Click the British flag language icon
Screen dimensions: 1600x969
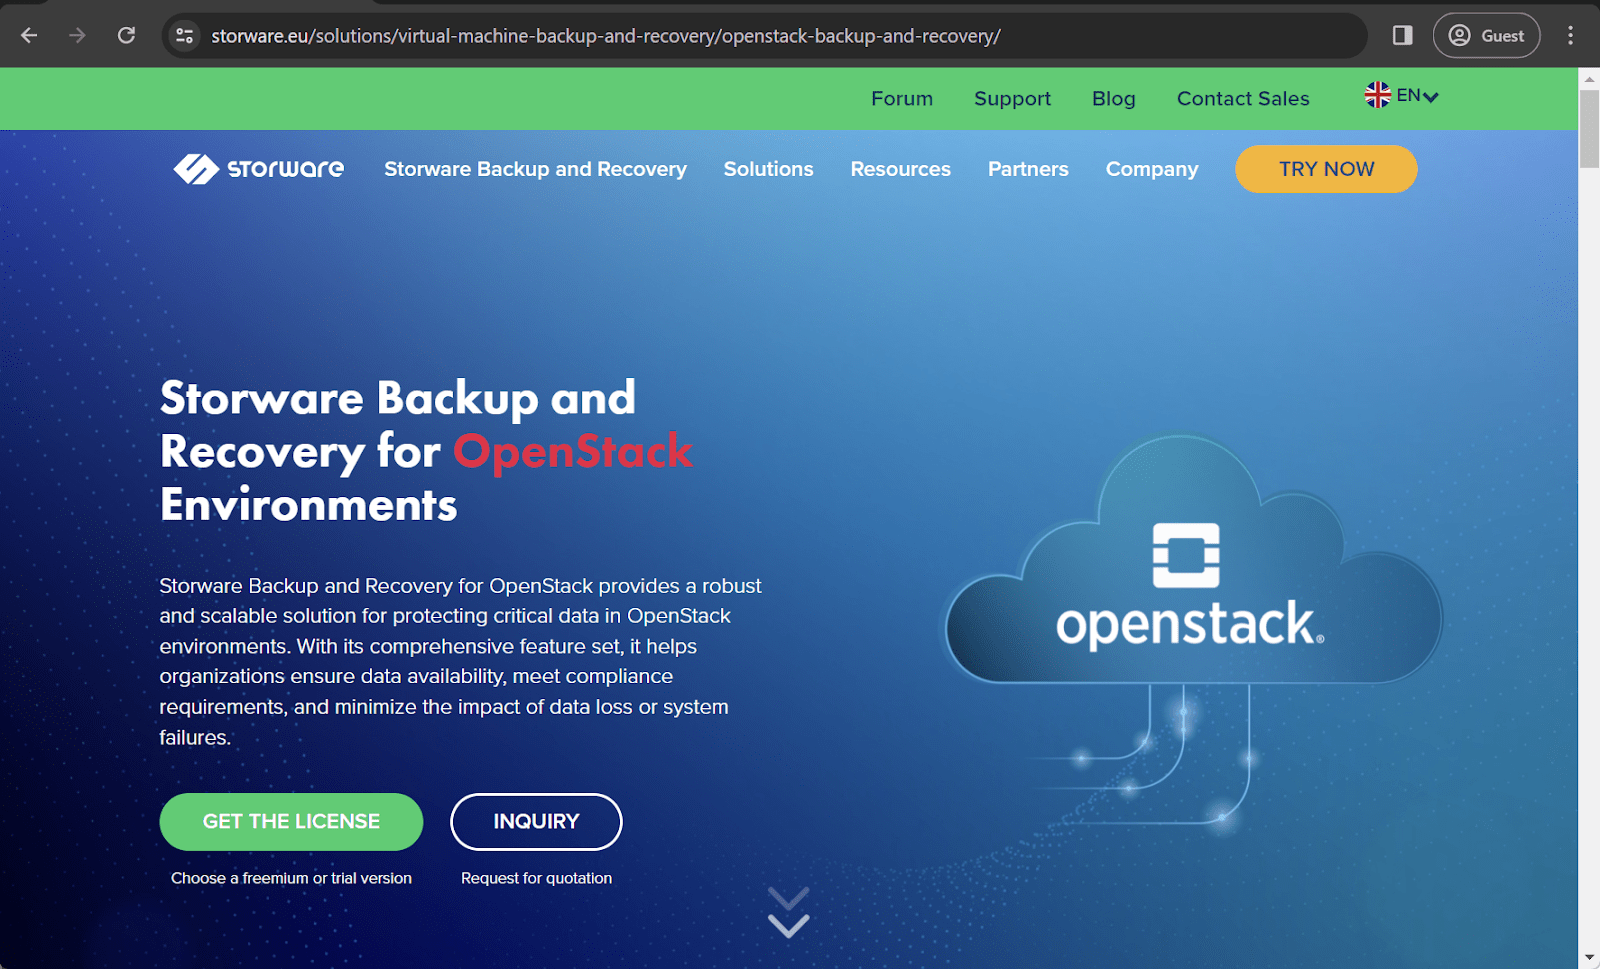coord(1377,95)
